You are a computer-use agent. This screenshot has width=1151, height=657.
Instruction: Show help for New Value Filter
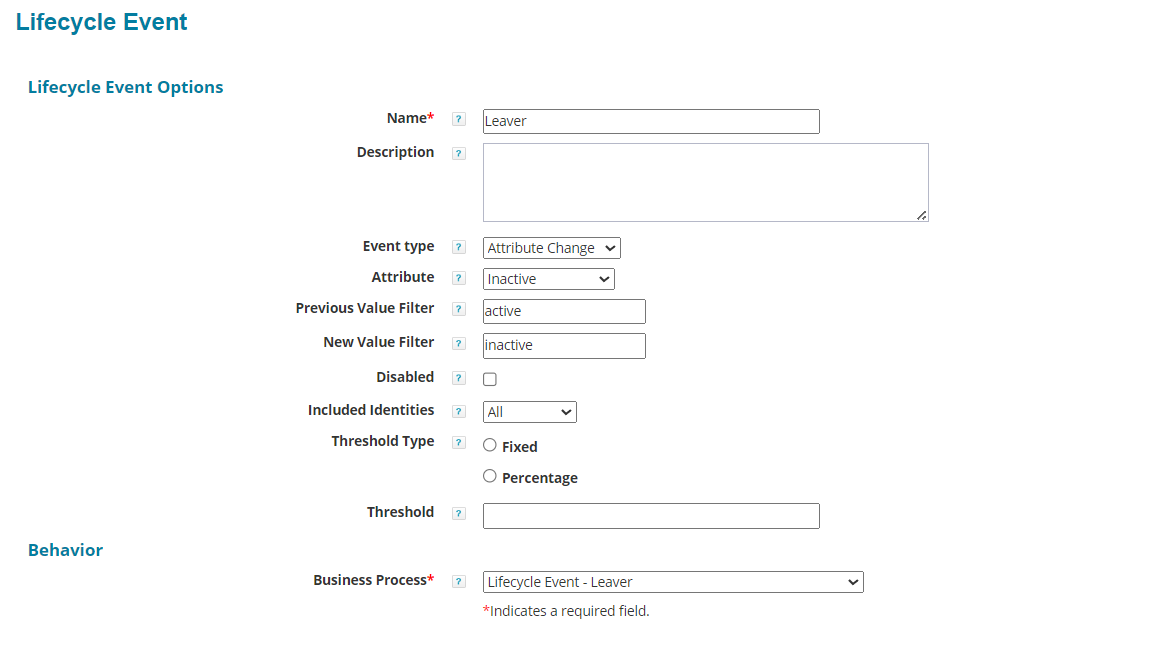(x=459, y=344)
